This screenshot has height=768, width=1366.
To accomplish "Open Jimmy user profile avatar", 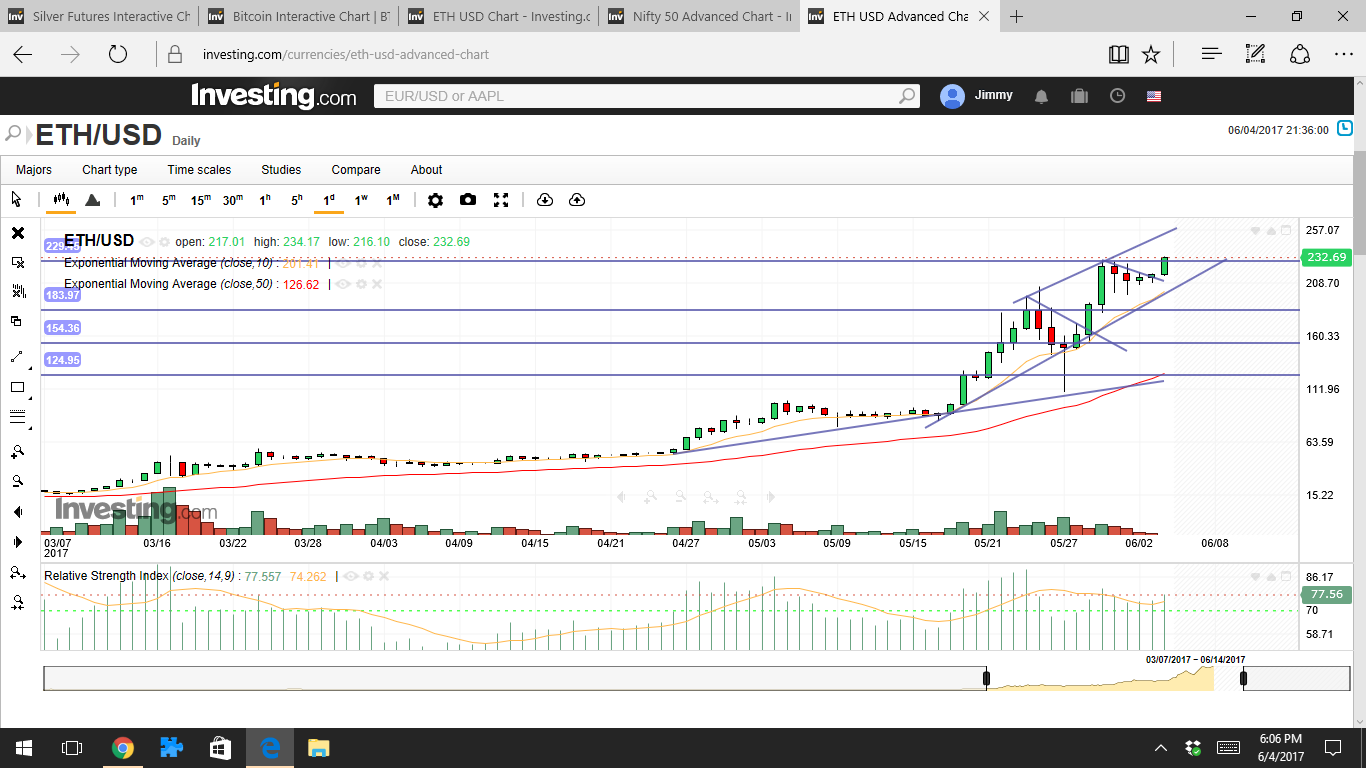I will (953, 96).
